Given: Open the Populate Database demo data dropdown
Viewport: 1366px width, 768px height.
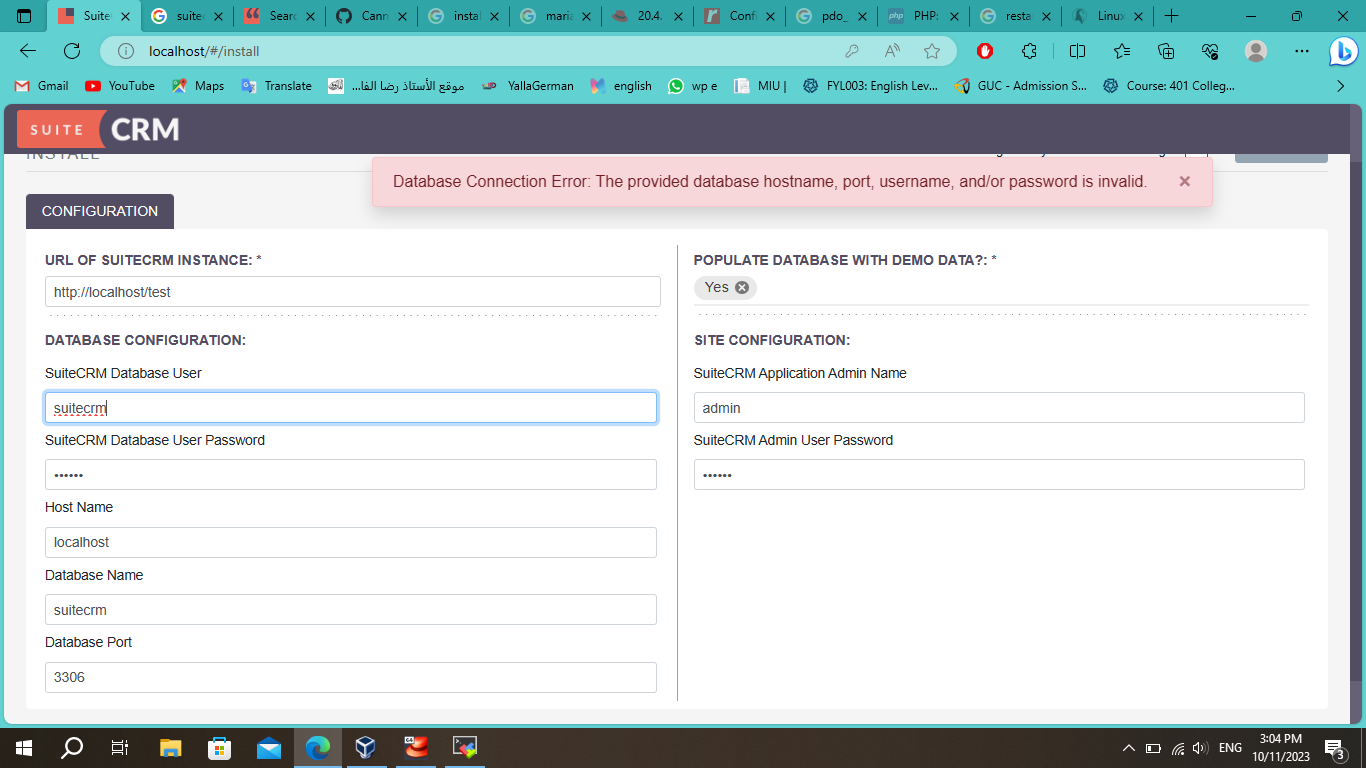Looking at the screenshot, I should (1001, 288).
